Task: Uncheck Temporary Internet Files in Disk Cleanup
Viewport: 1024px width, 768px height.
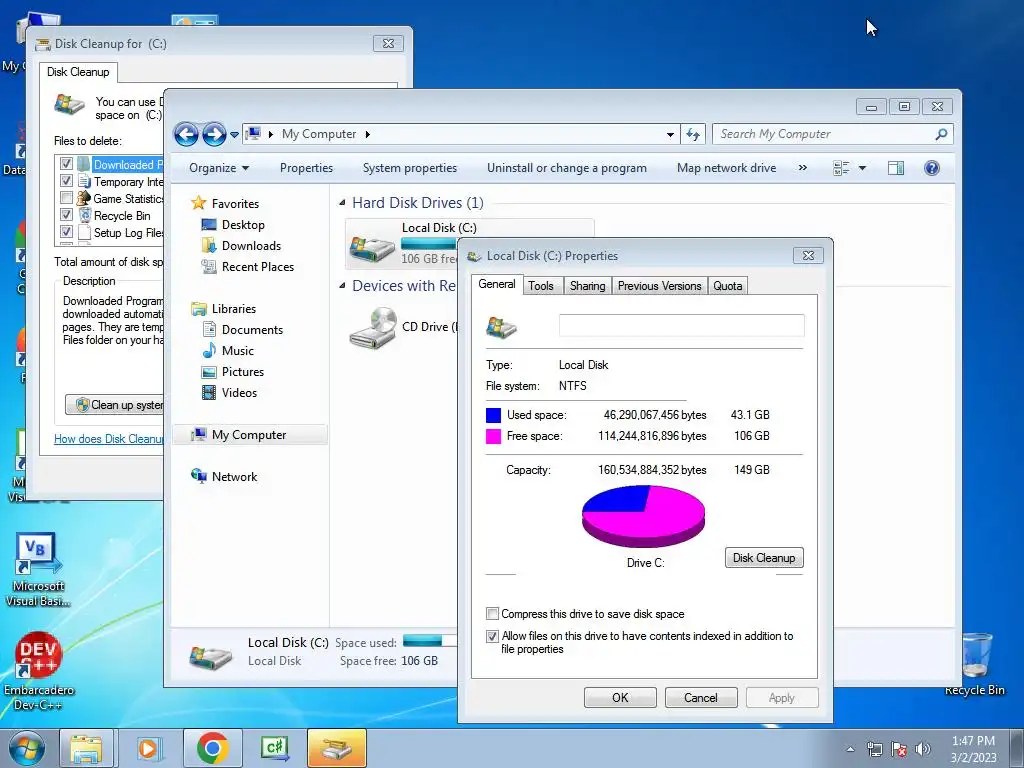Action: [x=66, y=180]
